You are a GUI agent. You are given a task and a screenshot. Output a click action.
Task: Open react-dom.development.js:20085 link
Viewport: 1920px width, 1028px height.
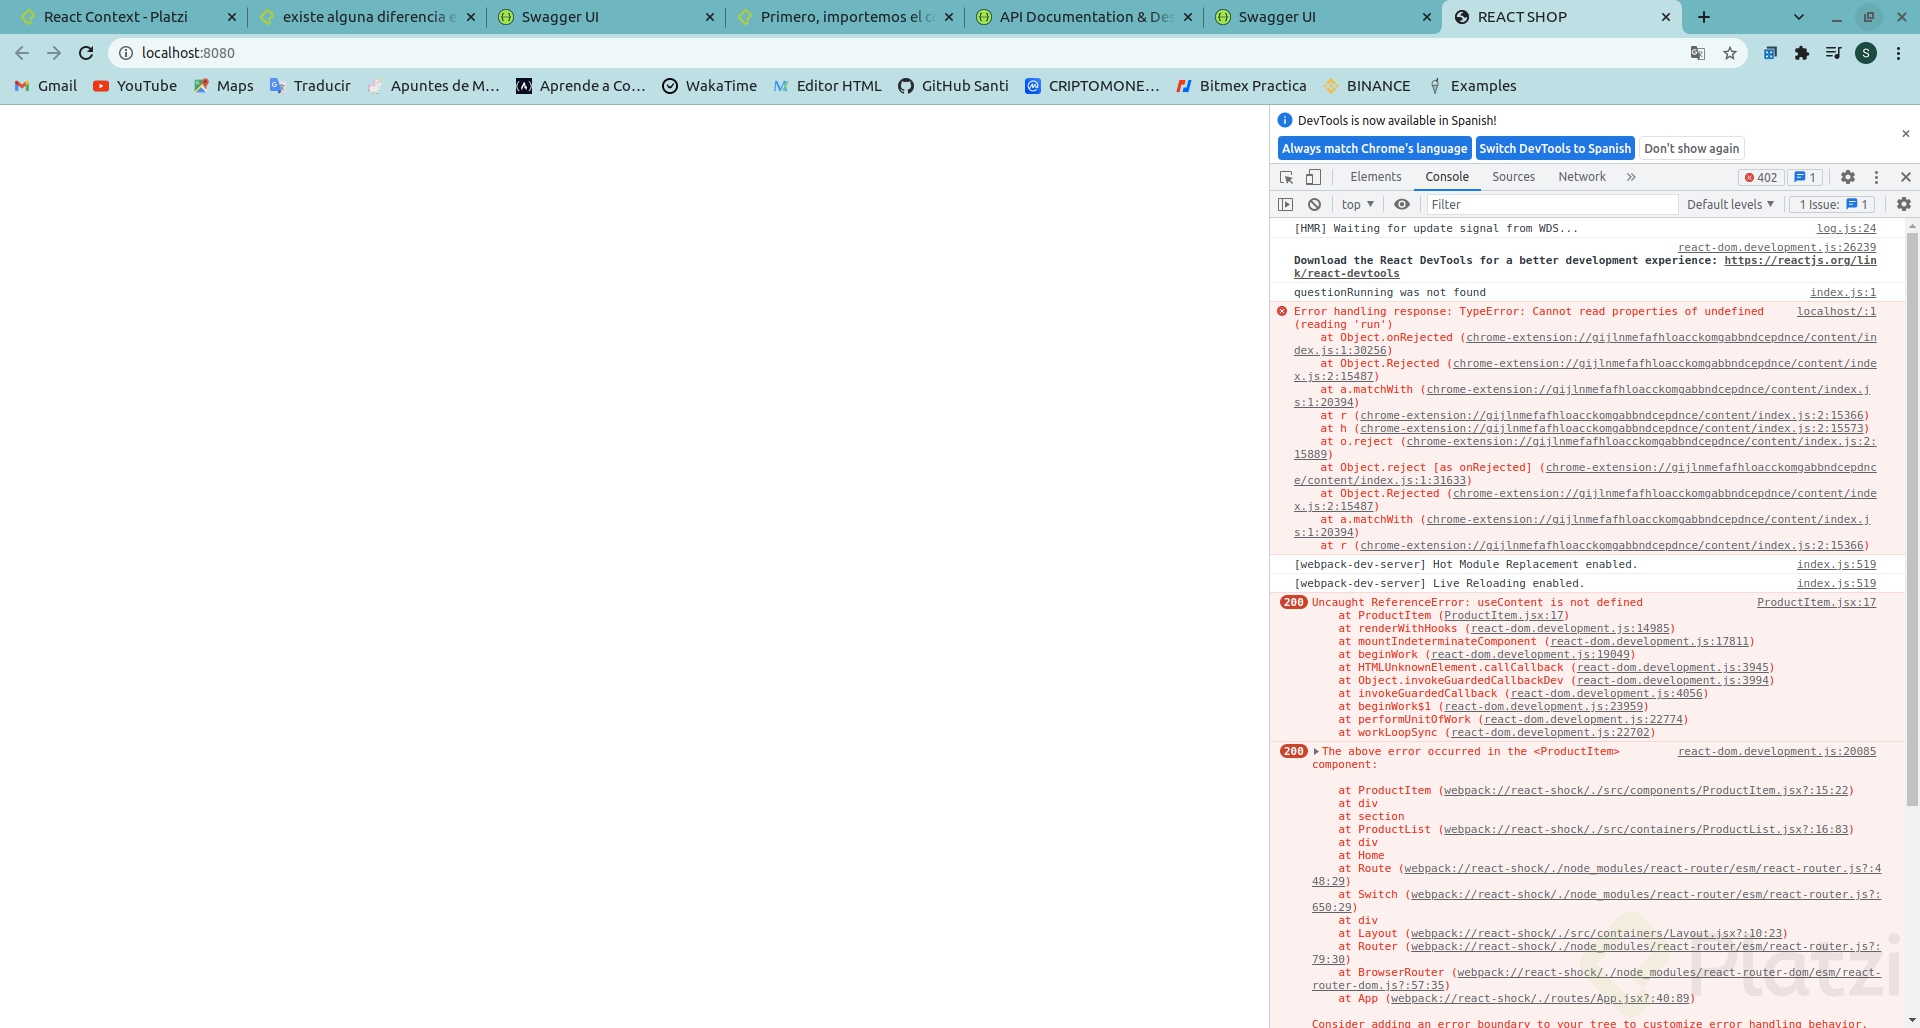(1777, 752)
